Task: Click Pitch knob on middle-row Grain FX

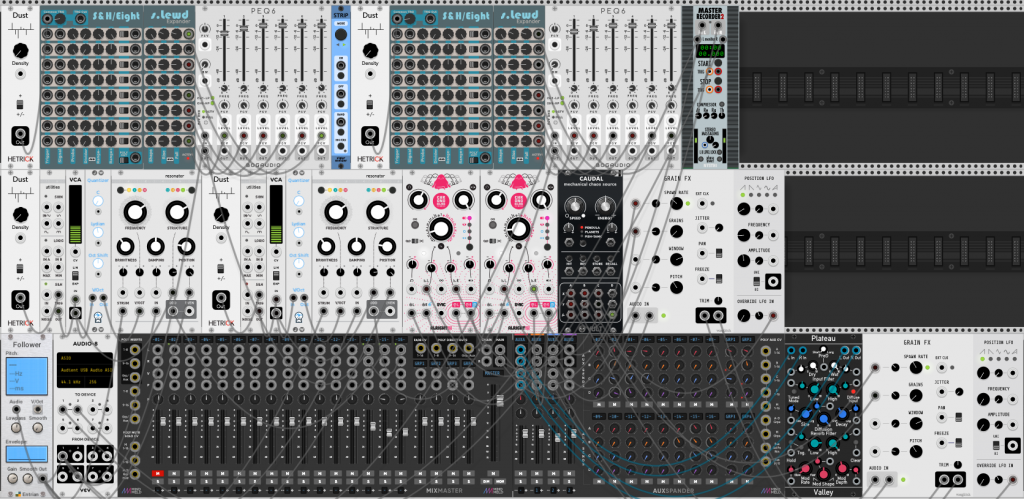Action: pyautogui.click(x=677, y=287)
